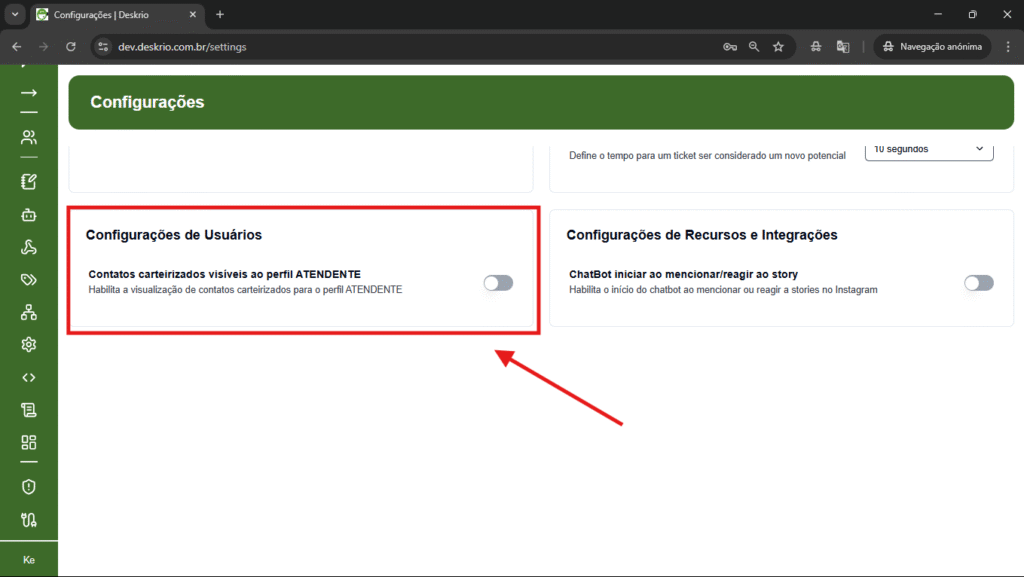Open the tags icon in sidebar
Screen dimensions: 1024x577
tap(29, 280)
